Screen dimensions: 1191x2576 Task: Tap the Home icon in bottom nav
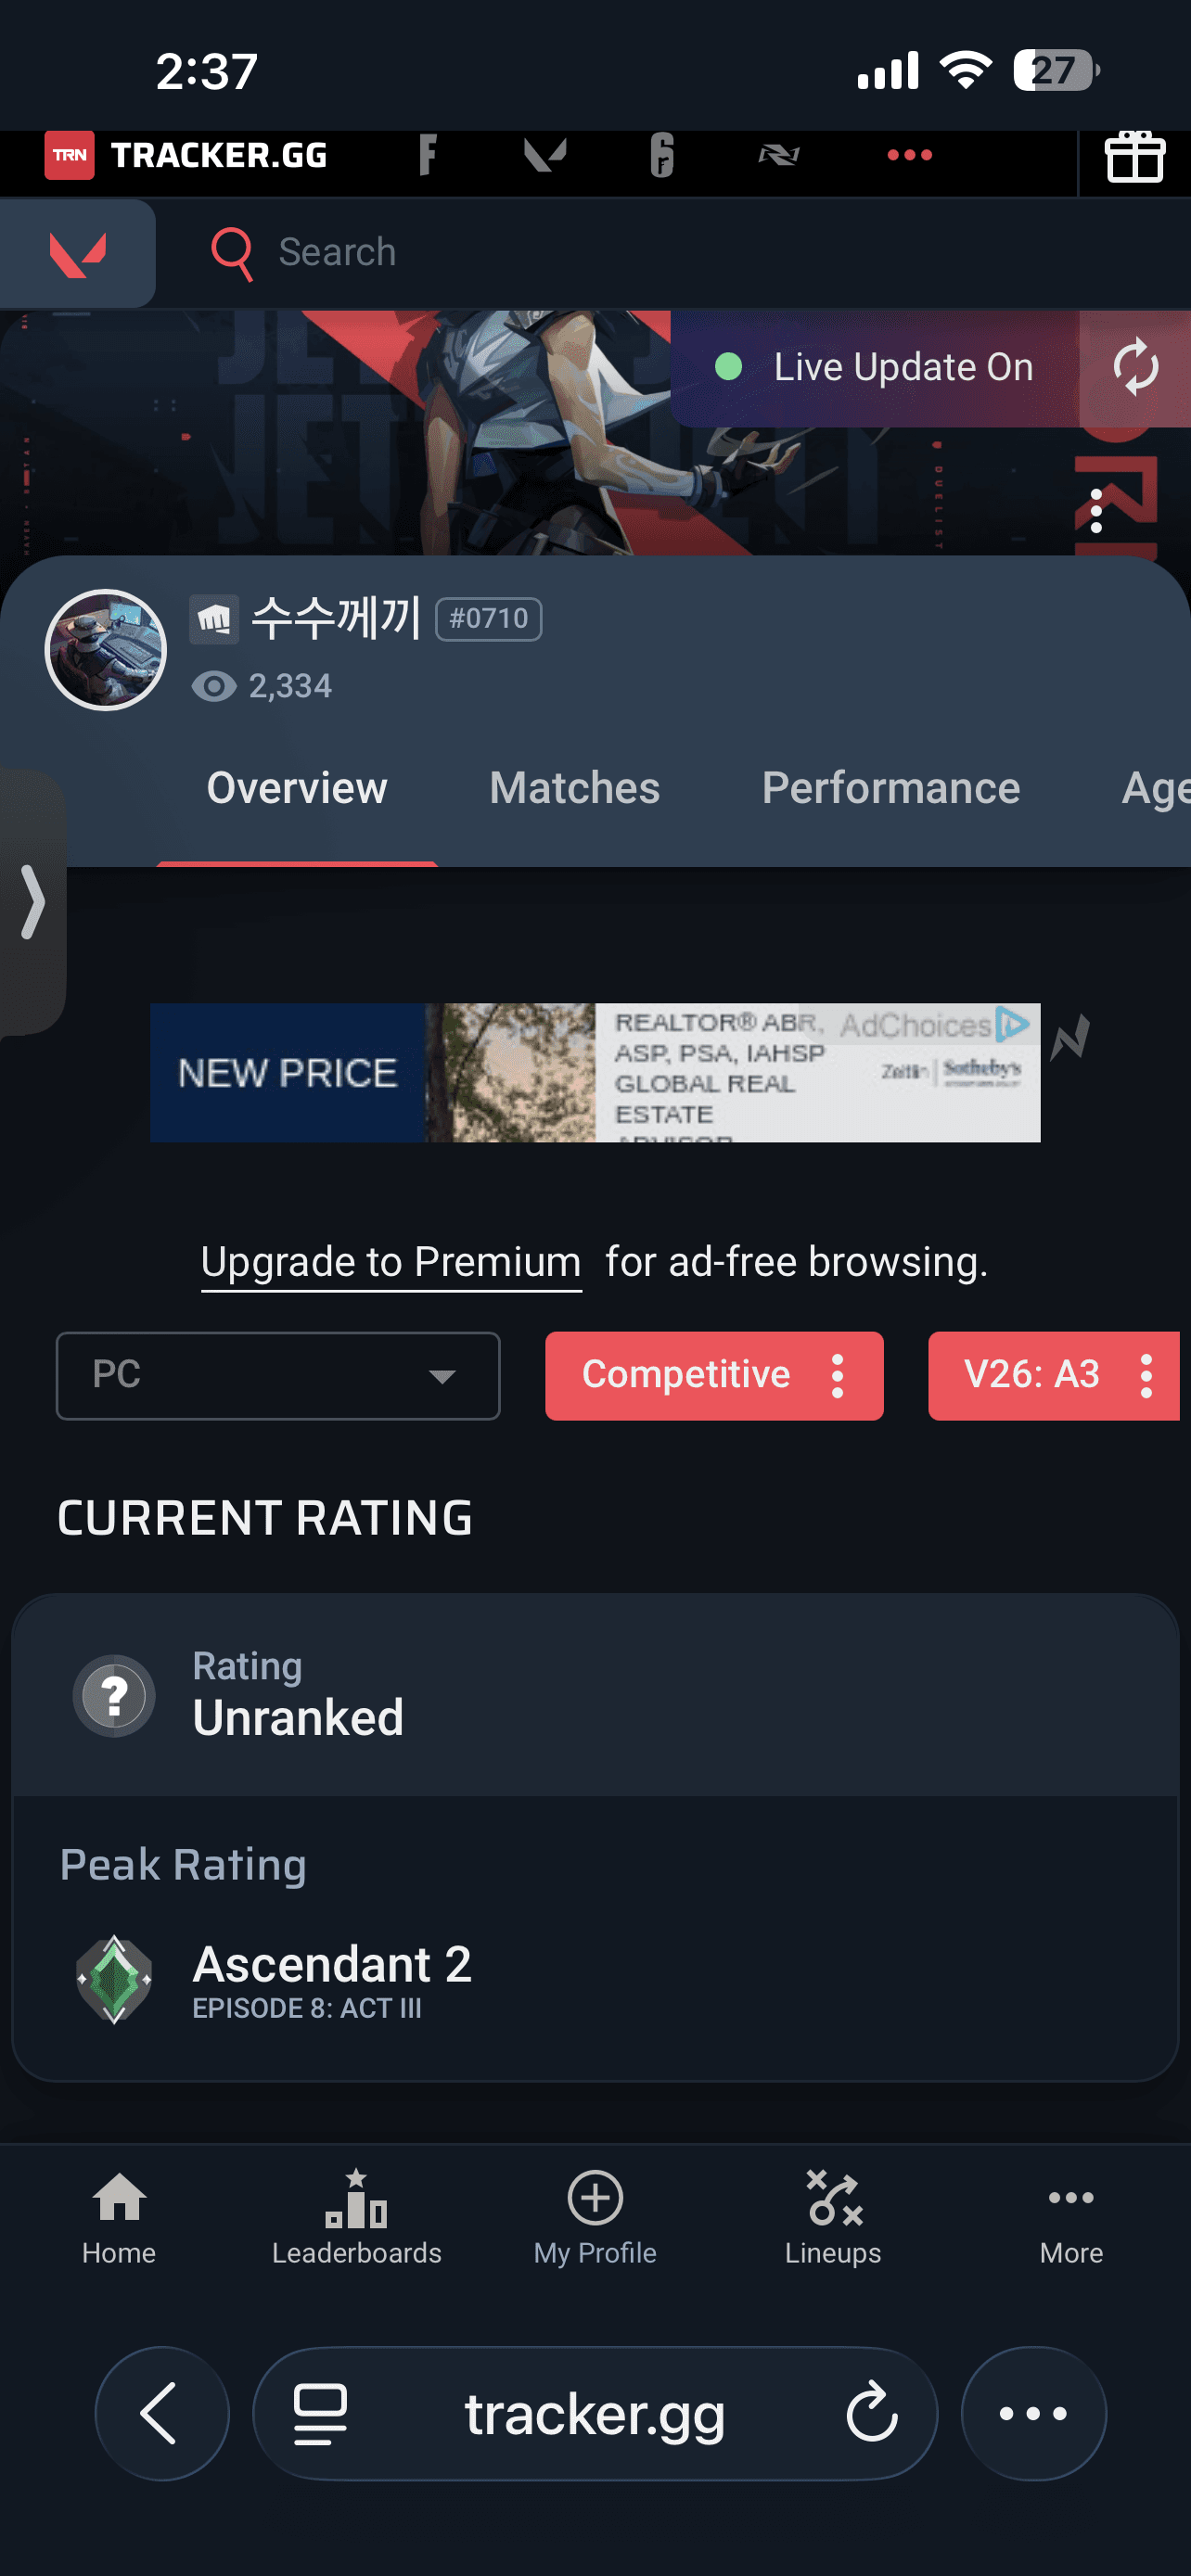coord(119,2217)
